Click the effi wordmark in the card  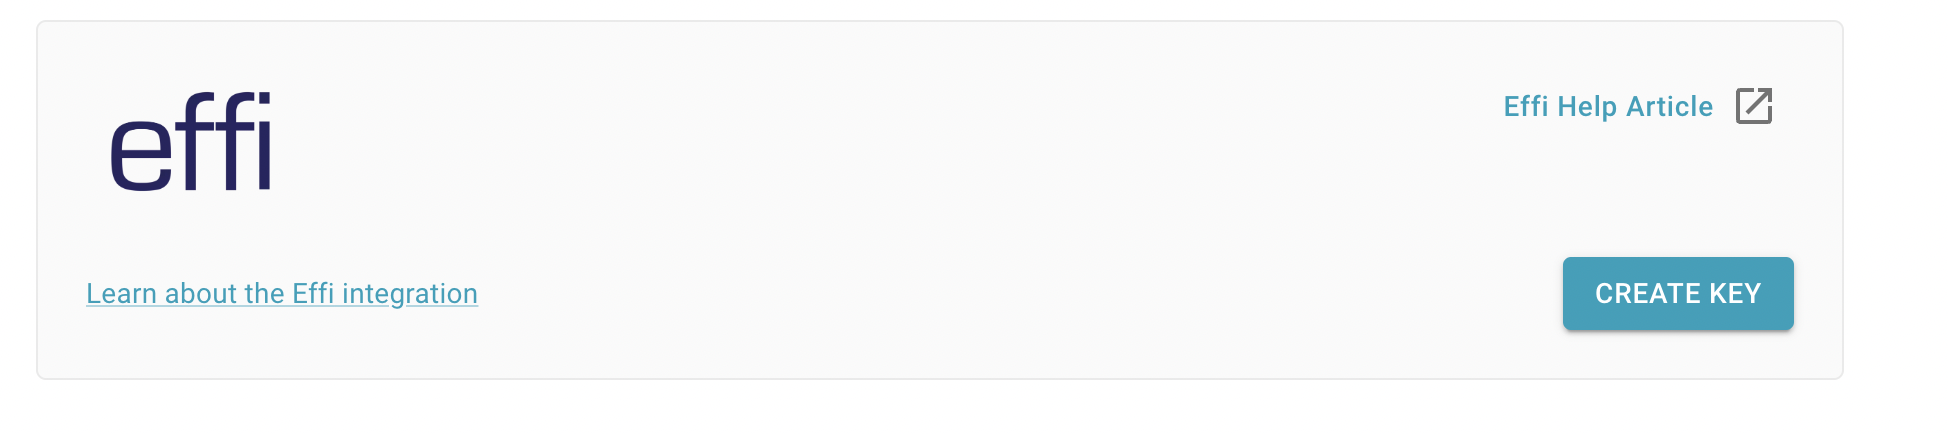click(191, 142)
